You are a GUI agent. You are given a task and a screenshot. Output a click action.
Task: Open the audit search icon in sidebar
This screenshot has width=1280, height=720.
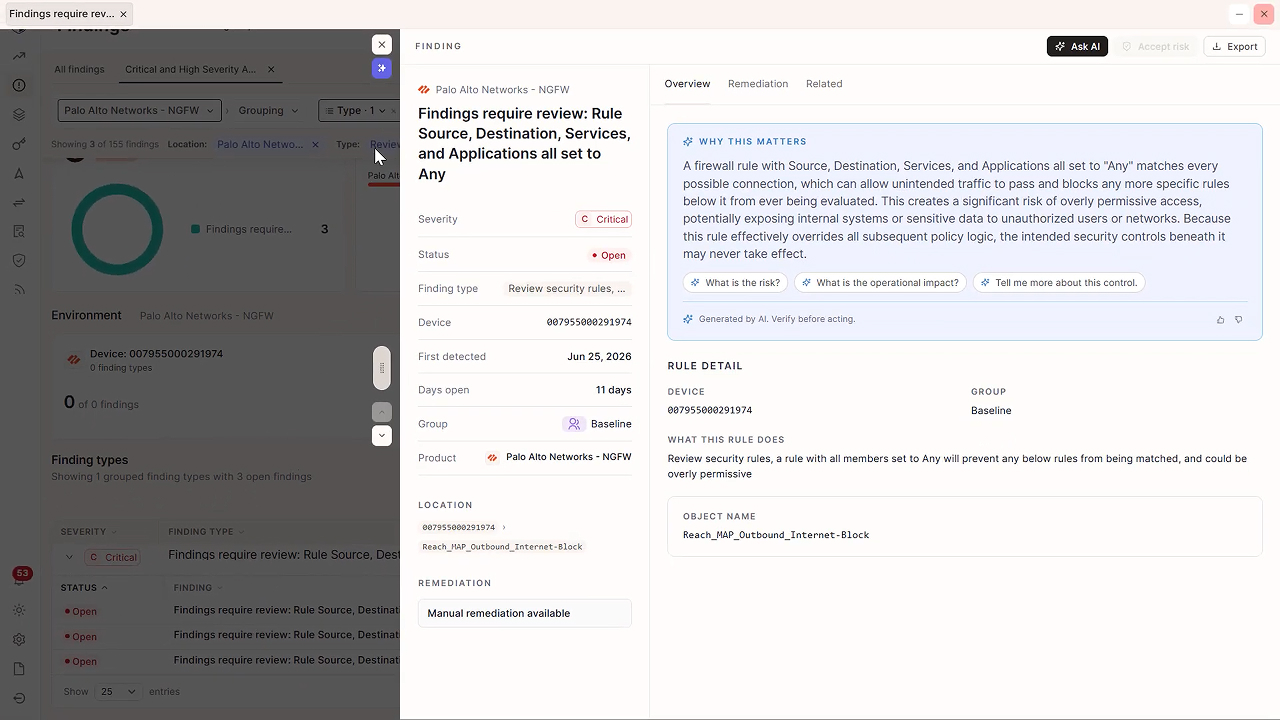(x=19, y=232)
